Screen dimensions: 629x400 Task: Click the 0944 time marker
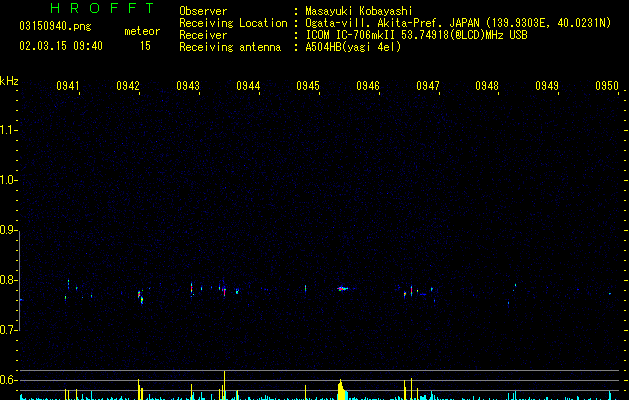(248, 85)
